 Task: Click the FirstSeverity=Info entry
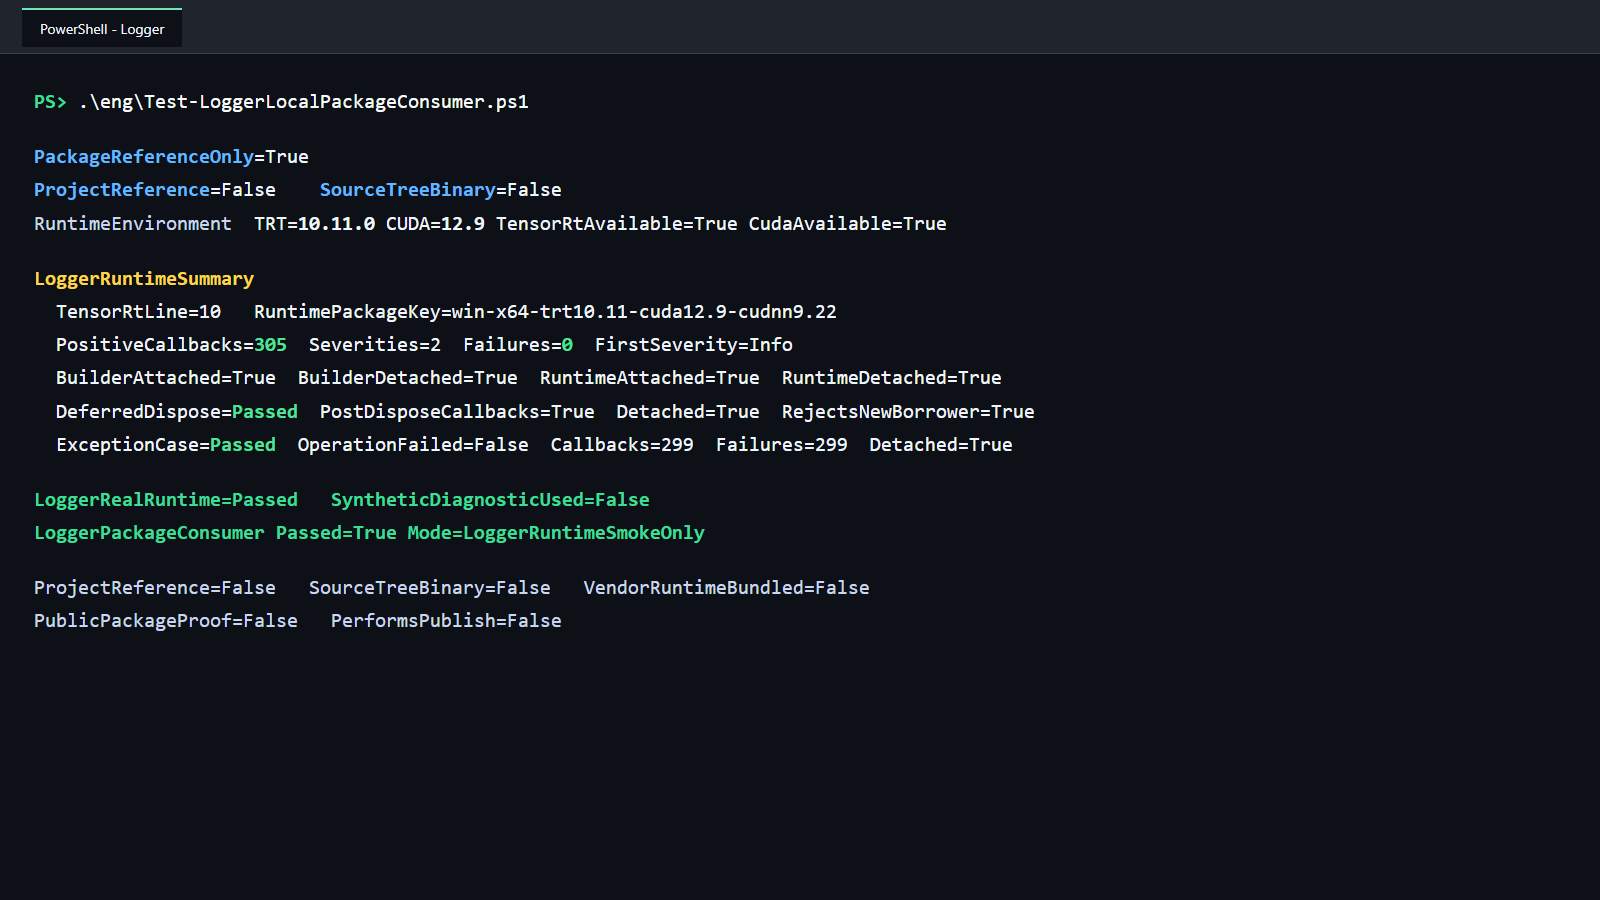pyautogui.click(x=694, y=345)
